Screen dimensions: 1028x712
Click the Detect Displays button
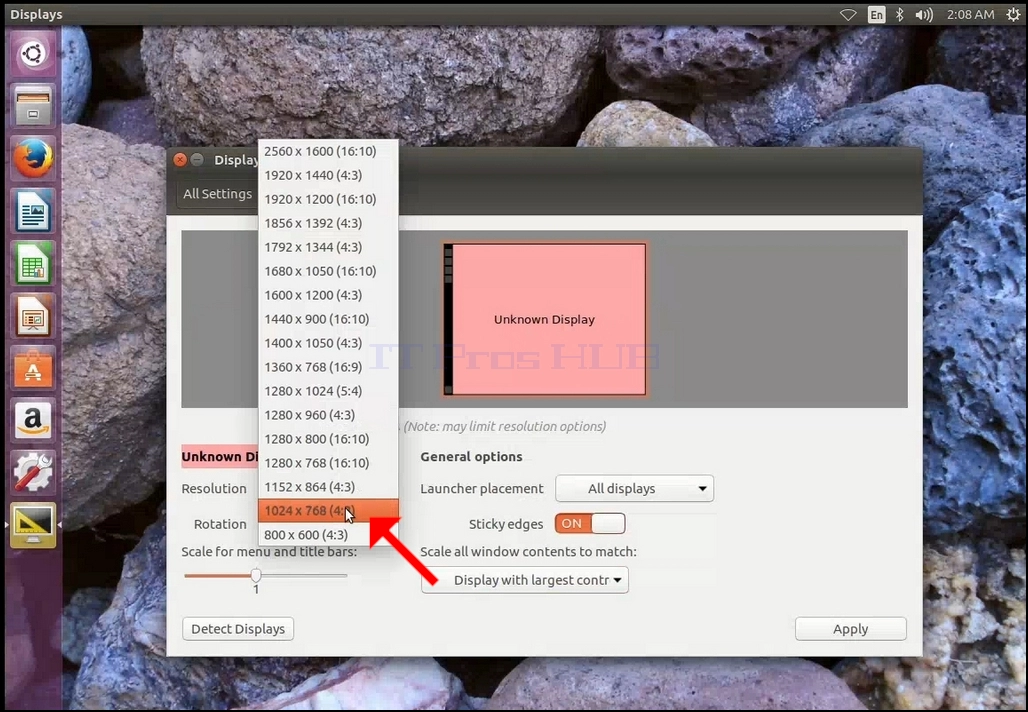tap(238, 629)
